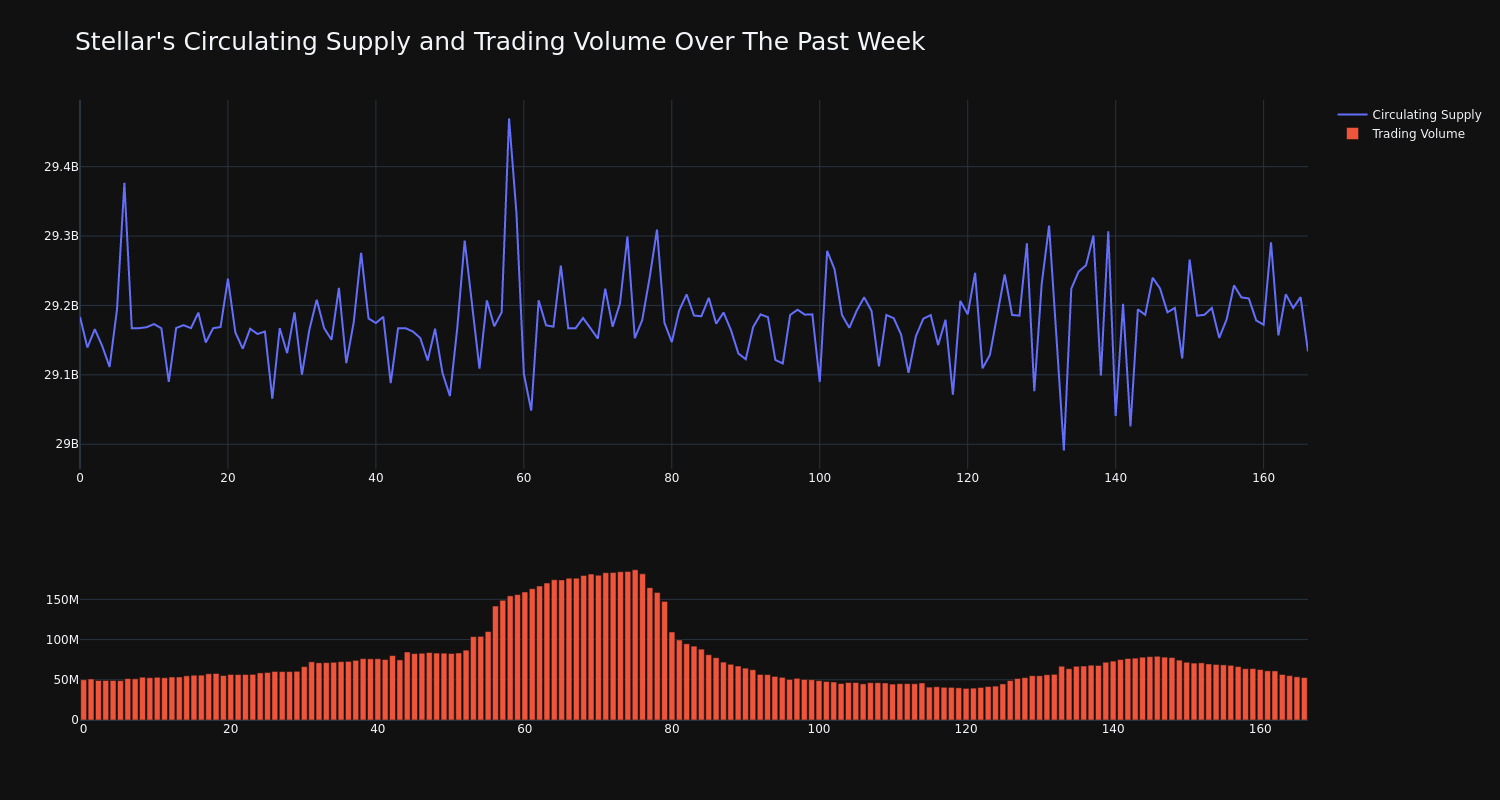
Task: Click the blue Circulating Supply legend line
Action: pos(1352,115)
